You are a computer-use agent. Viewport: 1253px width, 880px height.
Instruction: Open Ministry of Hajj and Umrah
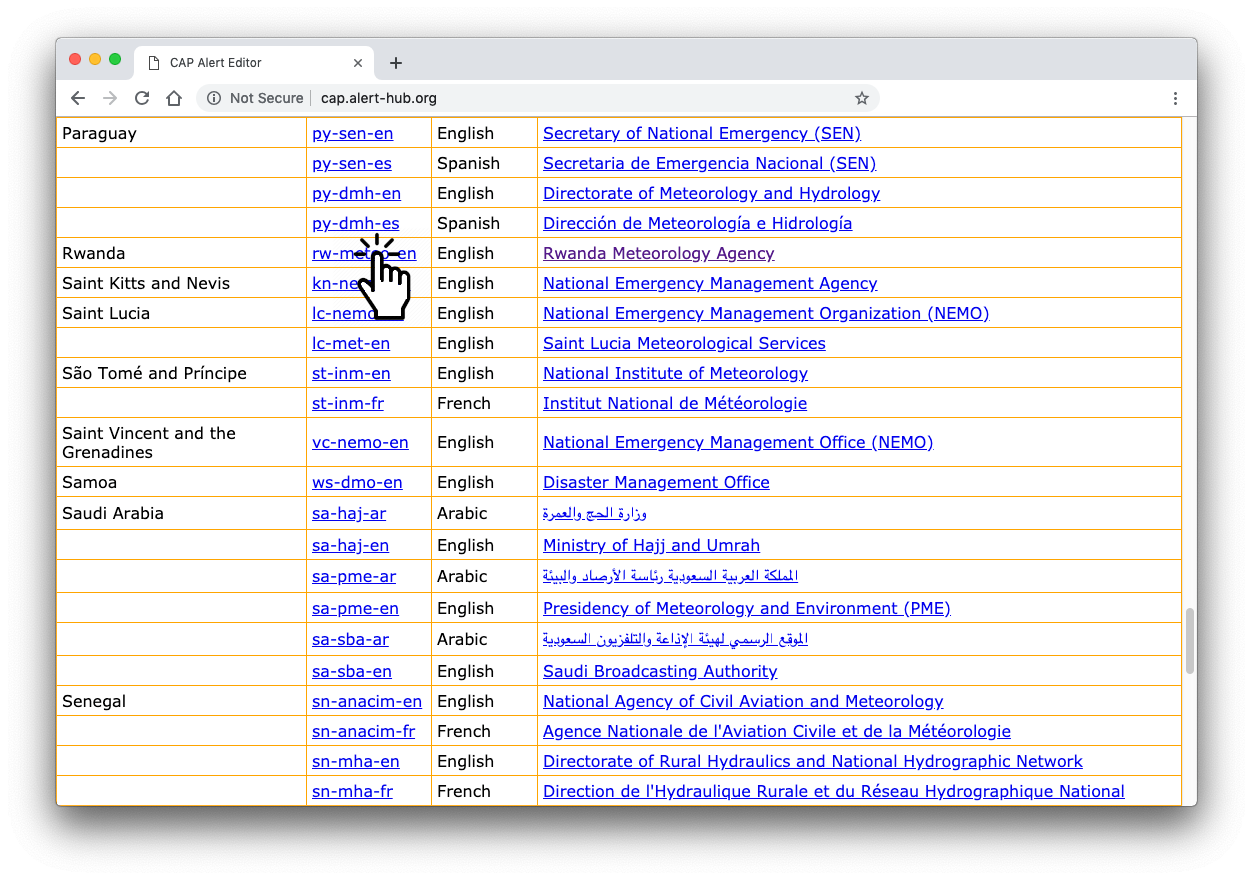tap(651, 545)
